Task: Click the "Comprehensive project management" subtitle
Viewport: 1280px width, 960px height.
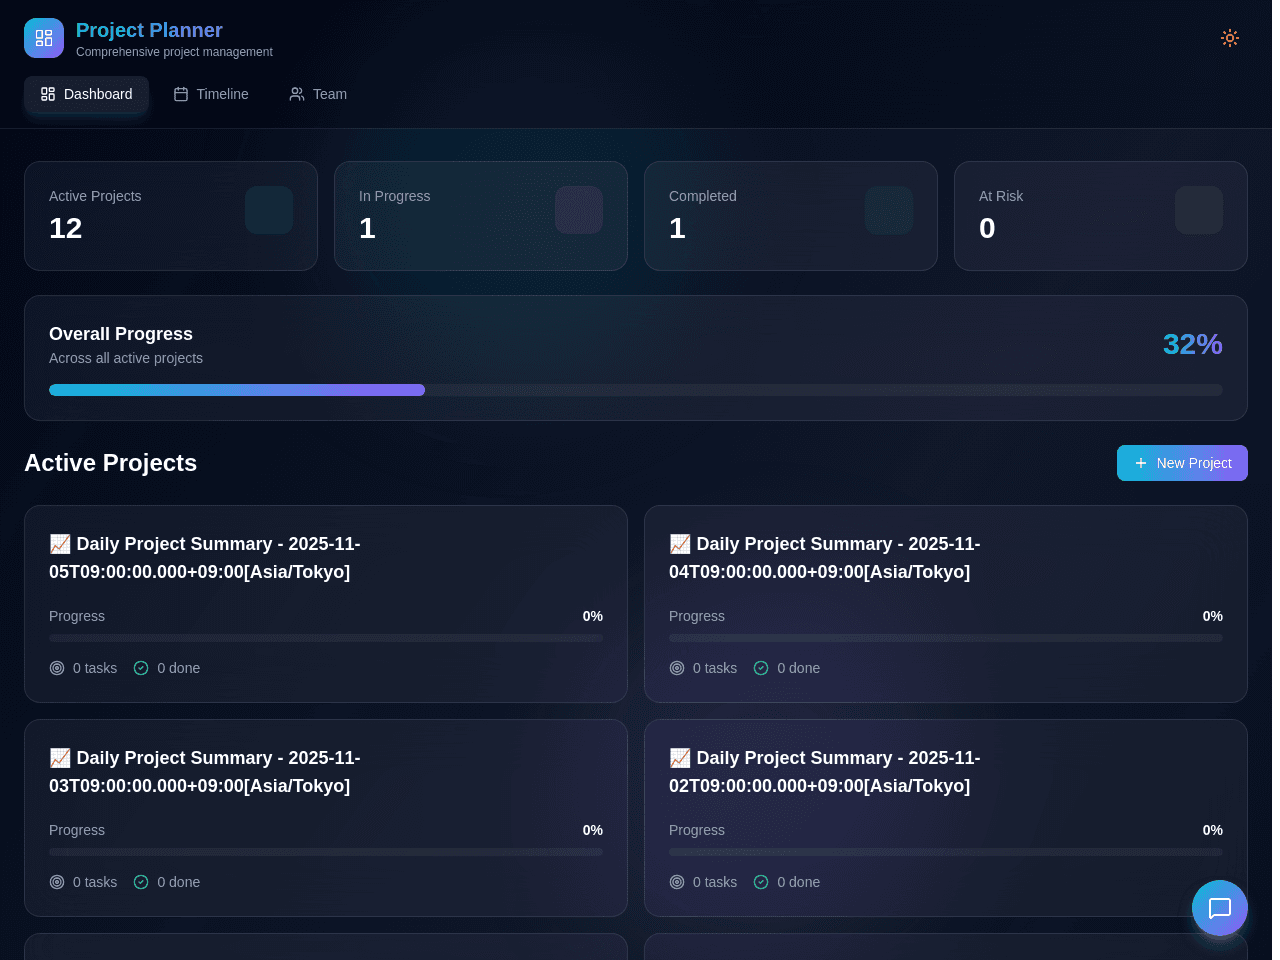Action: [x=174, y=52]
